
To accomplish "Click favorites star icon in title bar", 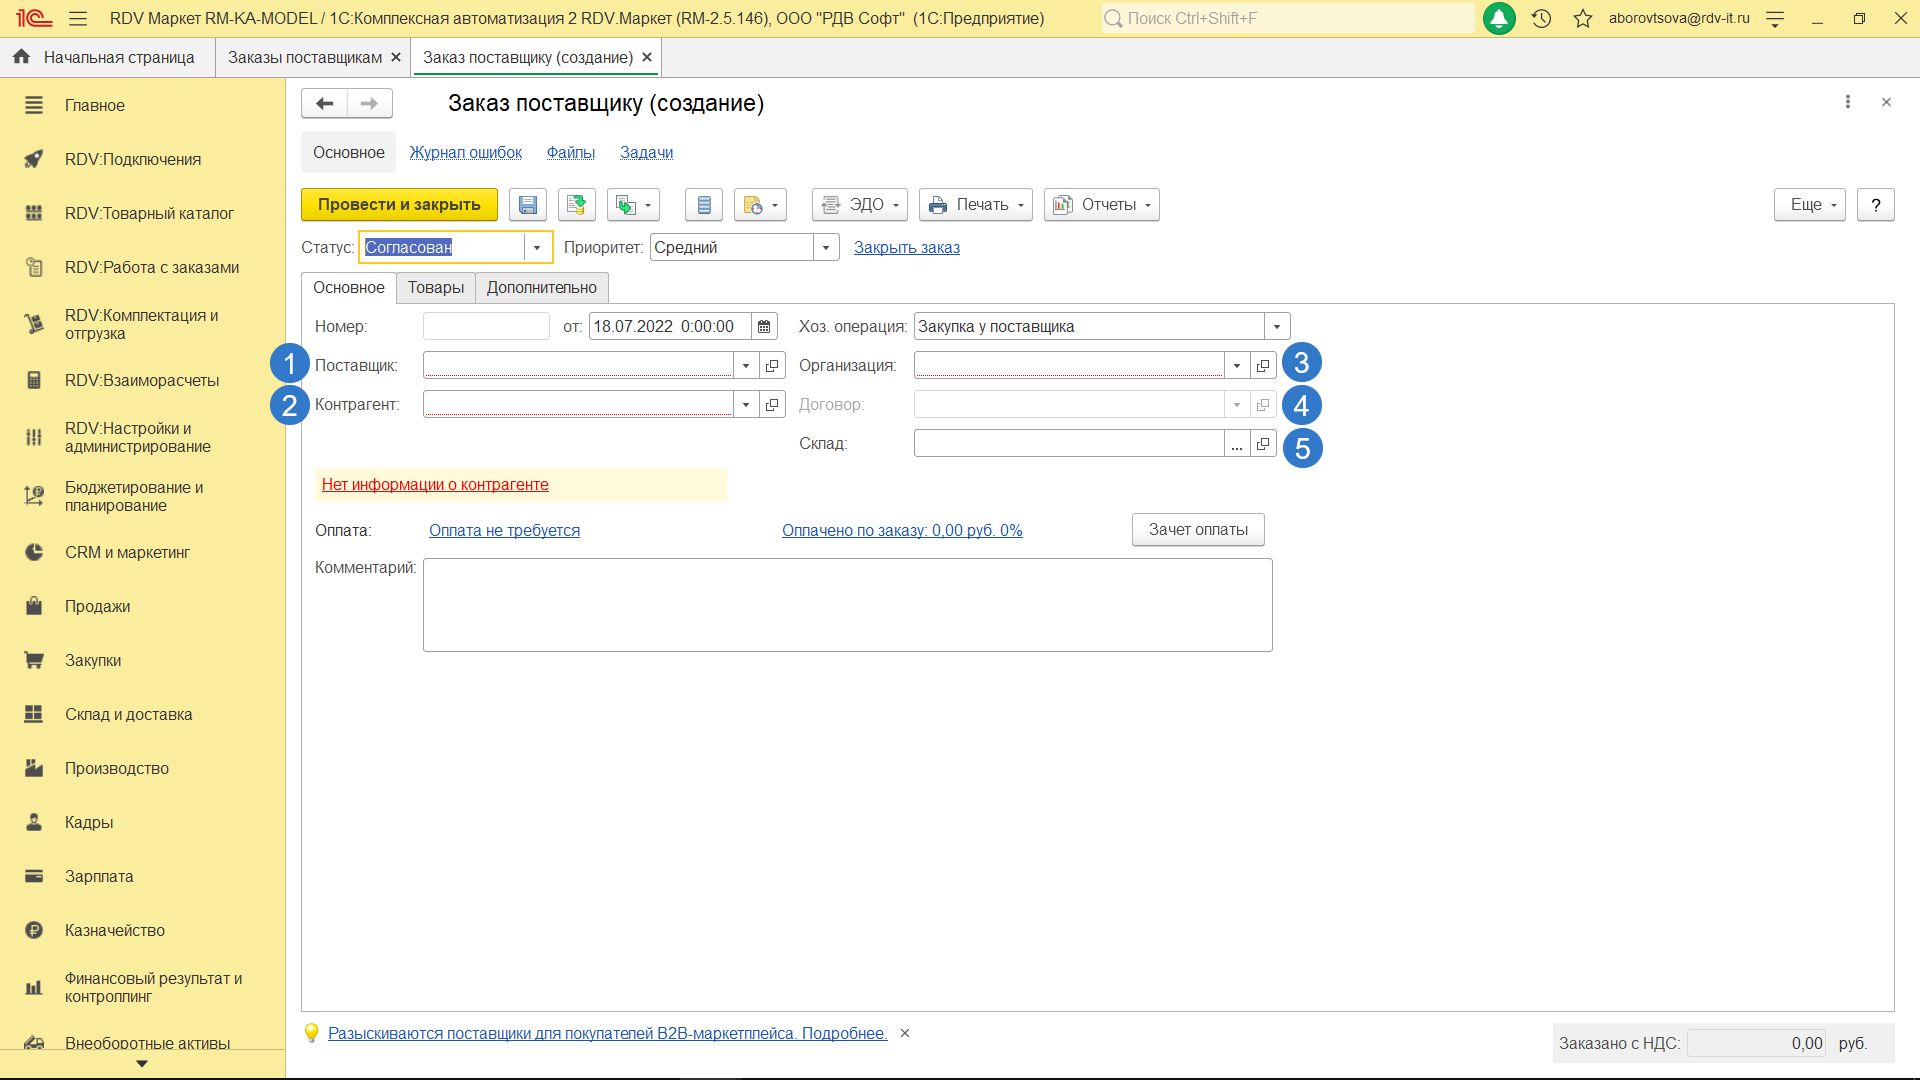I will click(x=1582, y=18).
